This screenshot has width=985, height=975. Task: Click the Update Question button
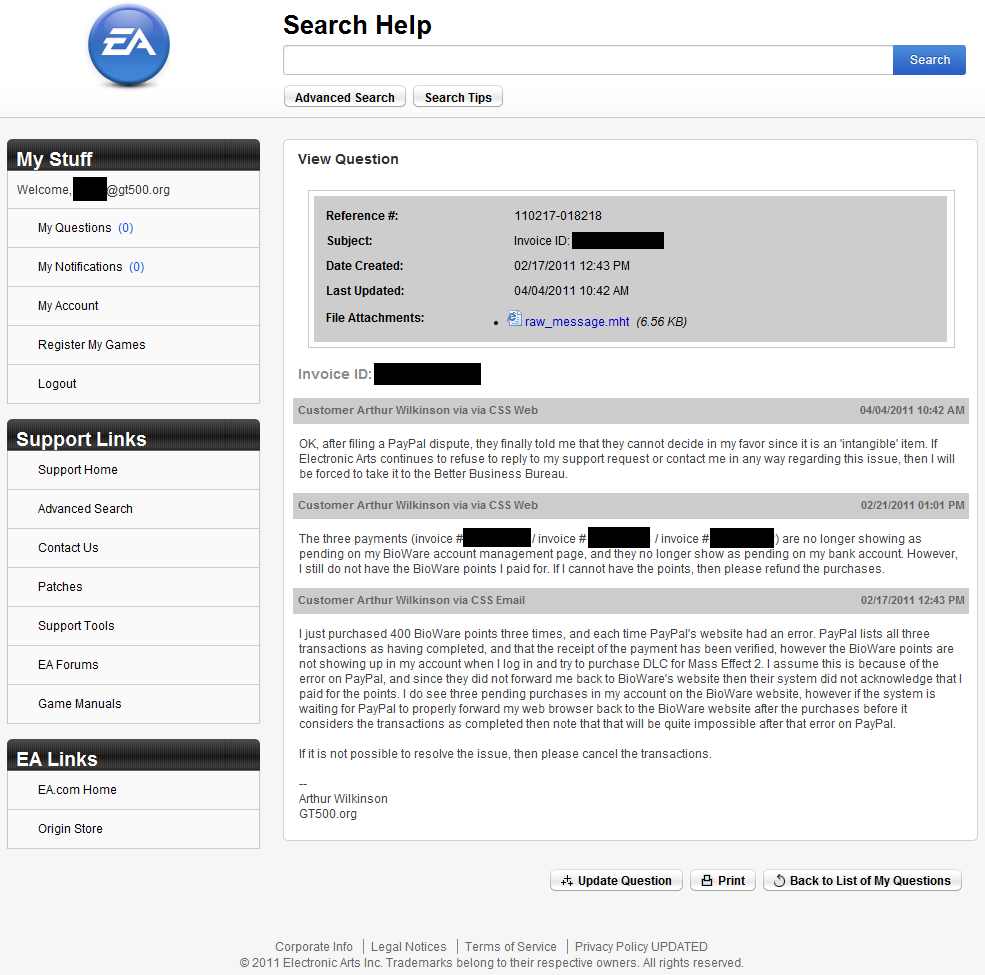coord(616,881)
